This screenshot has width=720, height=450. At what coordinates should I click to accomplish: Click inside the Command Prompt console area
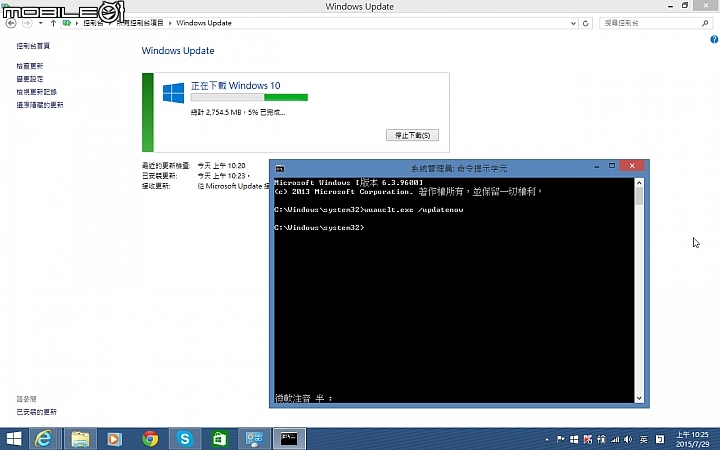(454, 290)
